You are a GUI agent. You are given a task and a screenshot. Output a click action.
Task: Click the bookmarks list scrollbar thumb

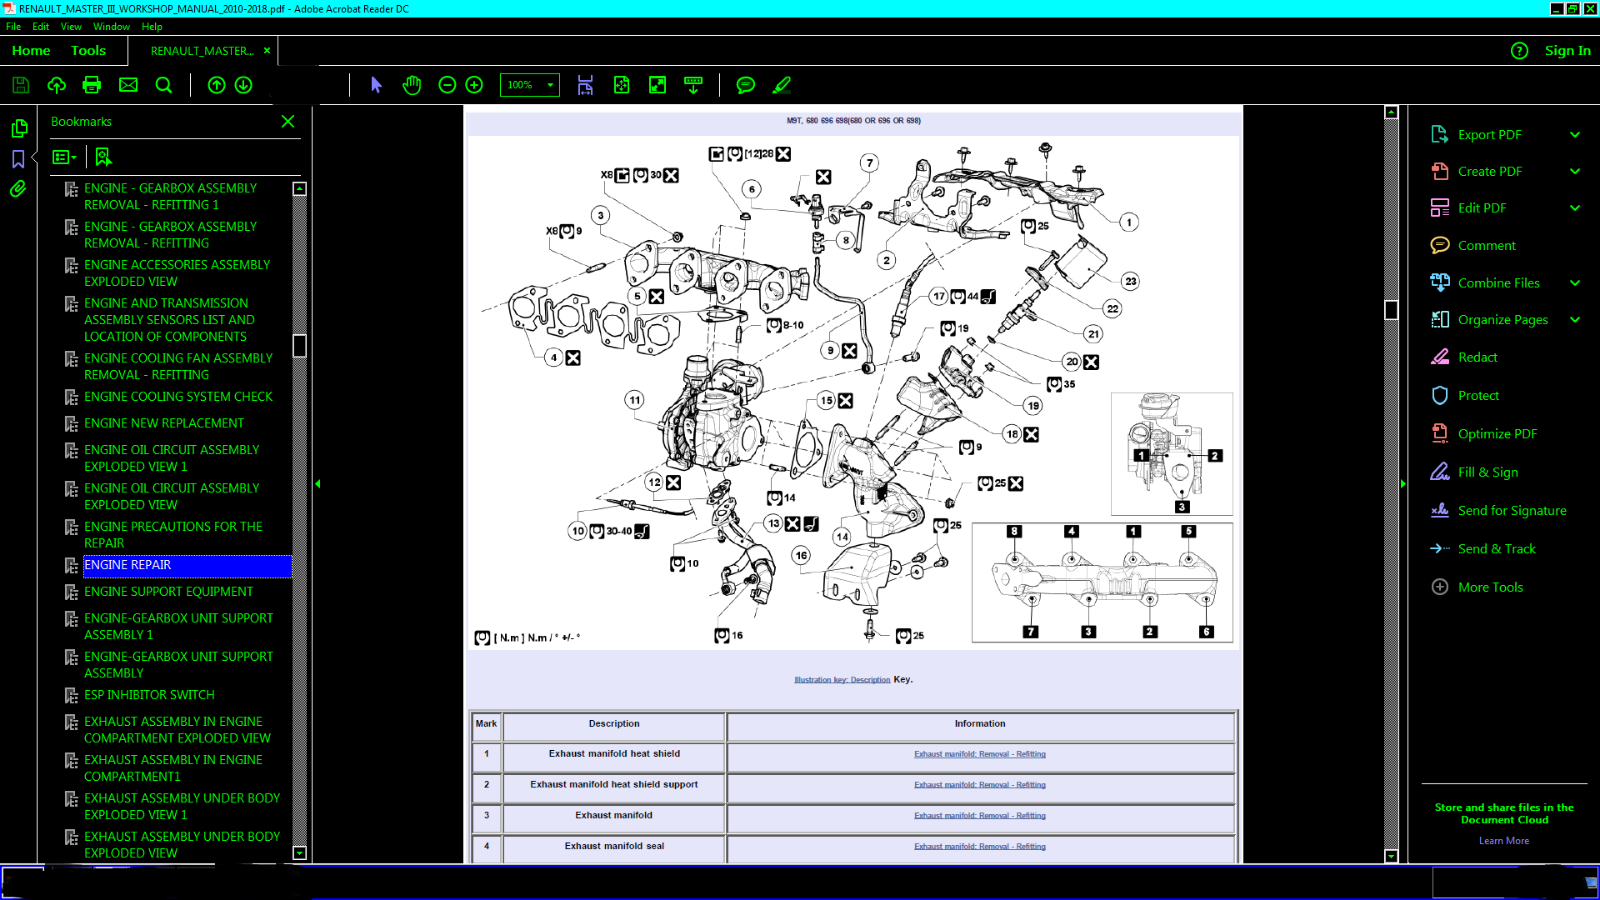299,346
